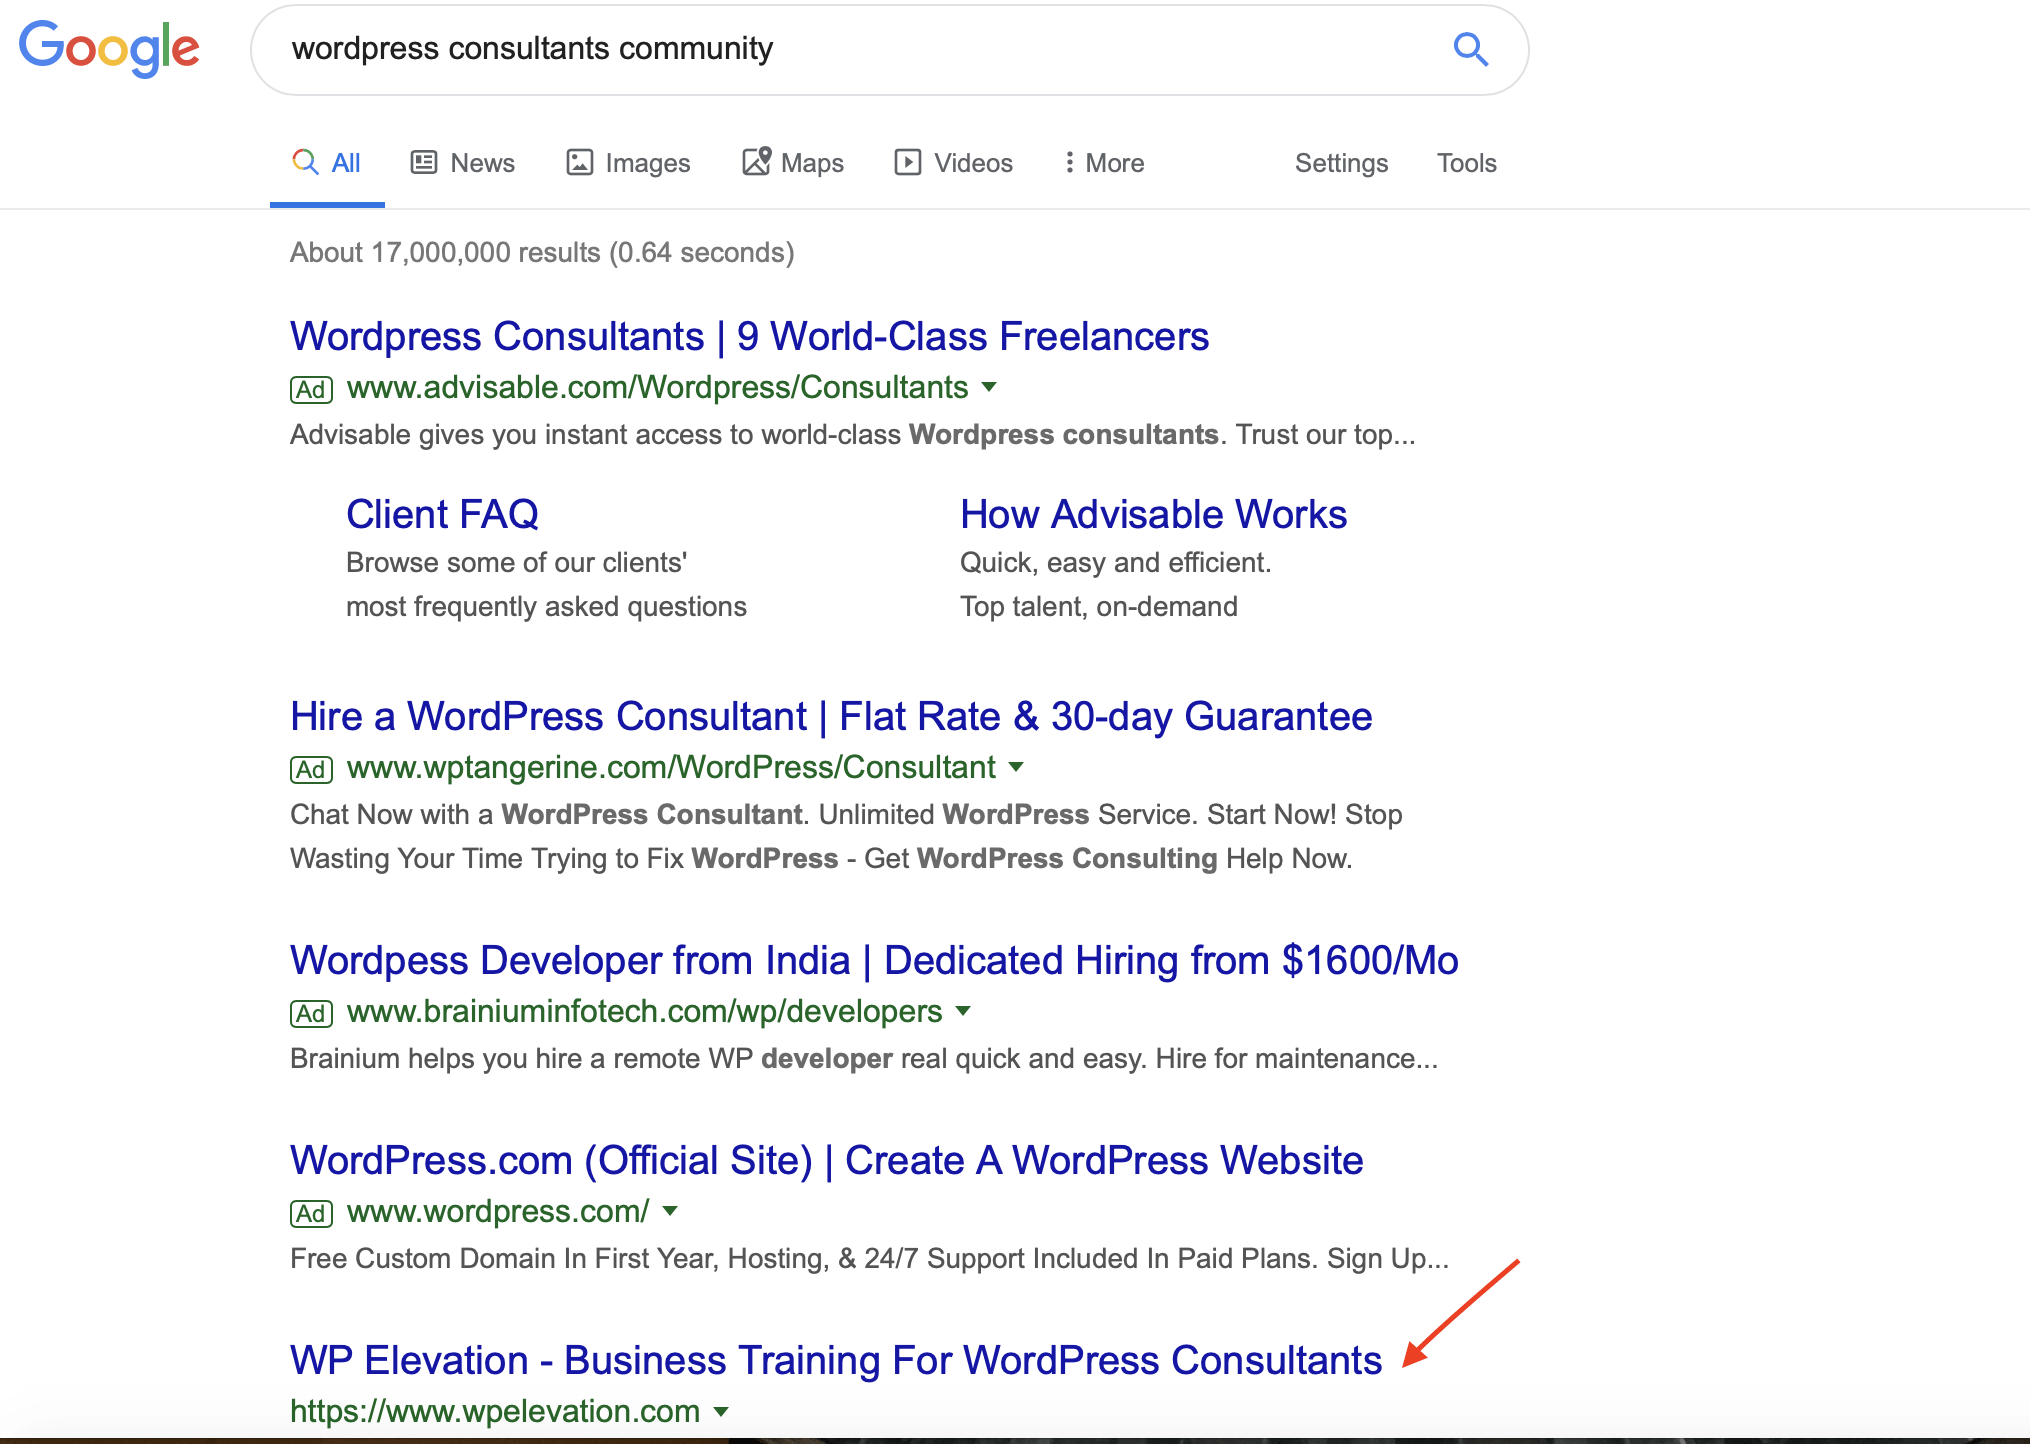The image size is (2030, 1444).
Task: Open the Maps tab
Action: (793, 162)
